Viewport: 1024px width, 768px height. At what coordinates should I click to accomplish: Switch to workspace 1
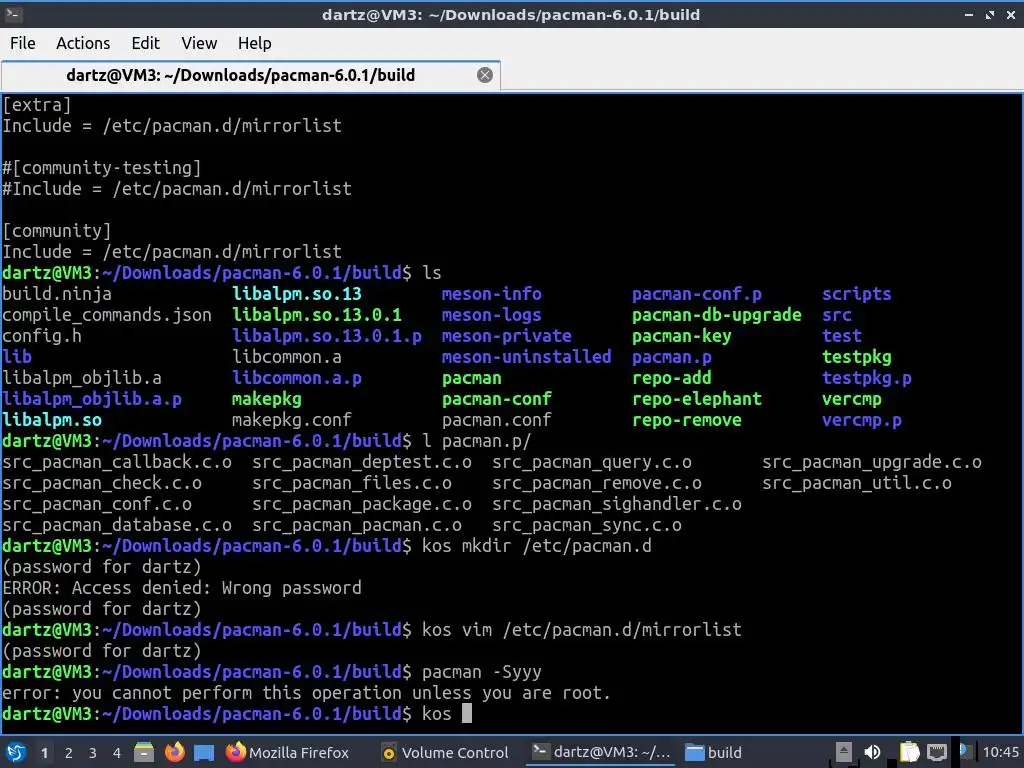tap(44, 753)
